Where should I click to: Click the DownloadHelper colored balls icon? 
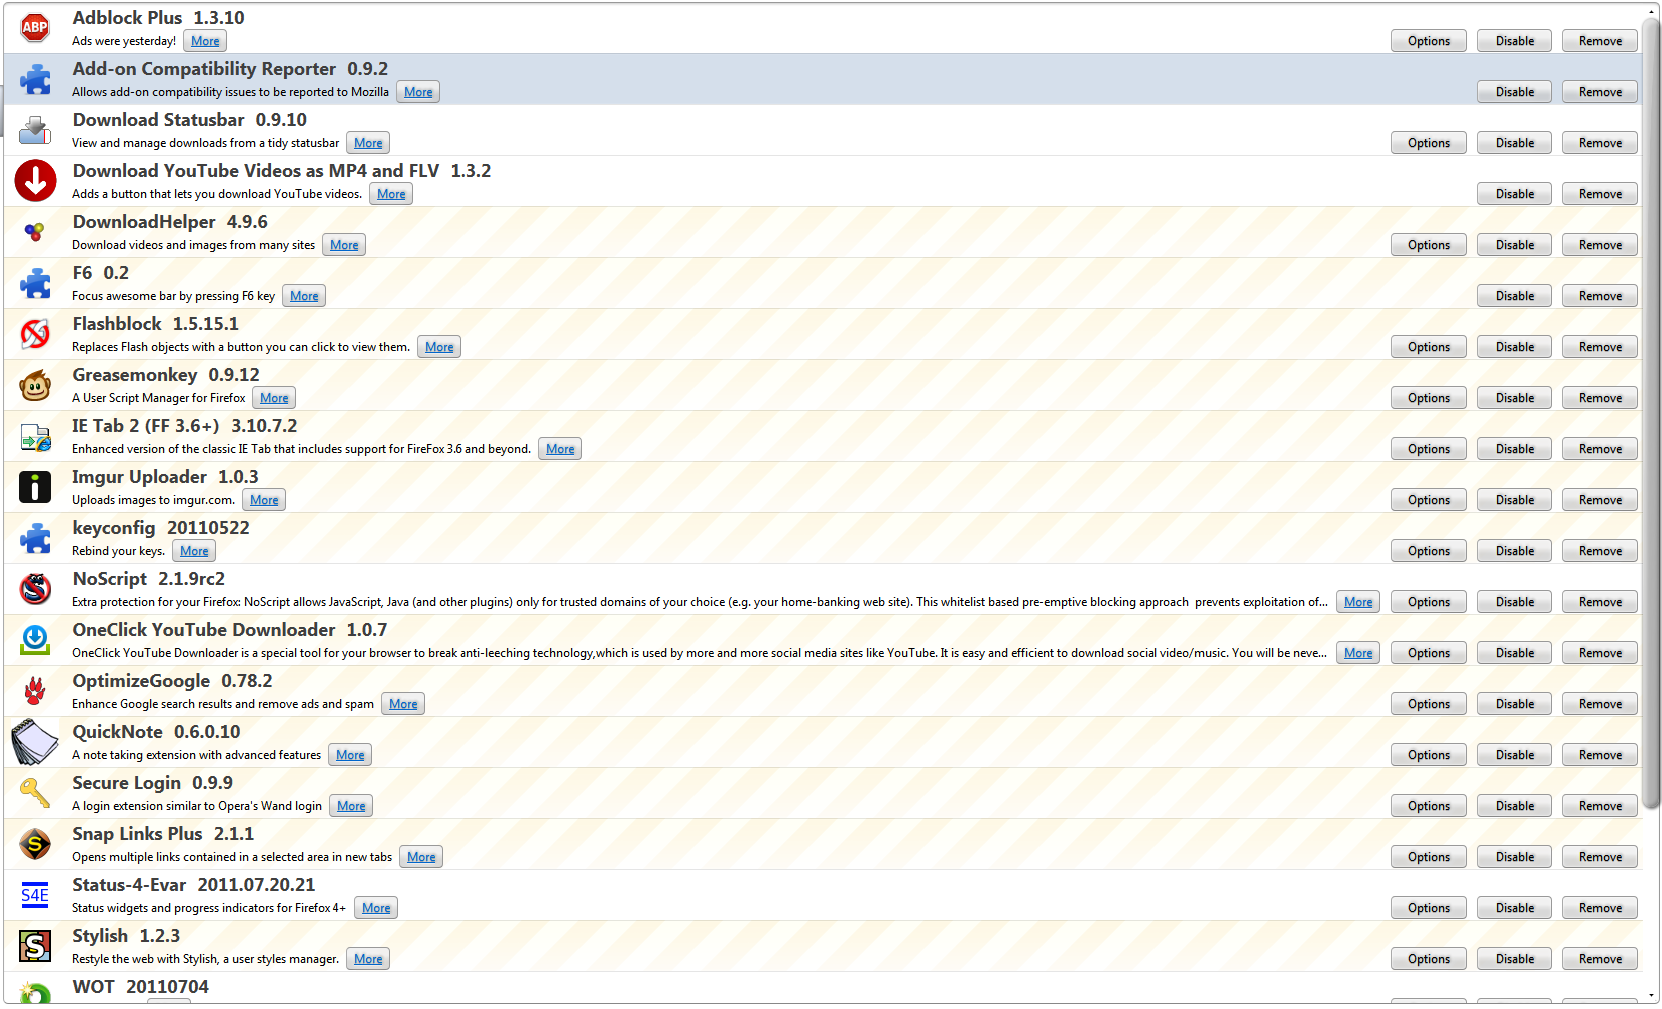pos(35,232)
